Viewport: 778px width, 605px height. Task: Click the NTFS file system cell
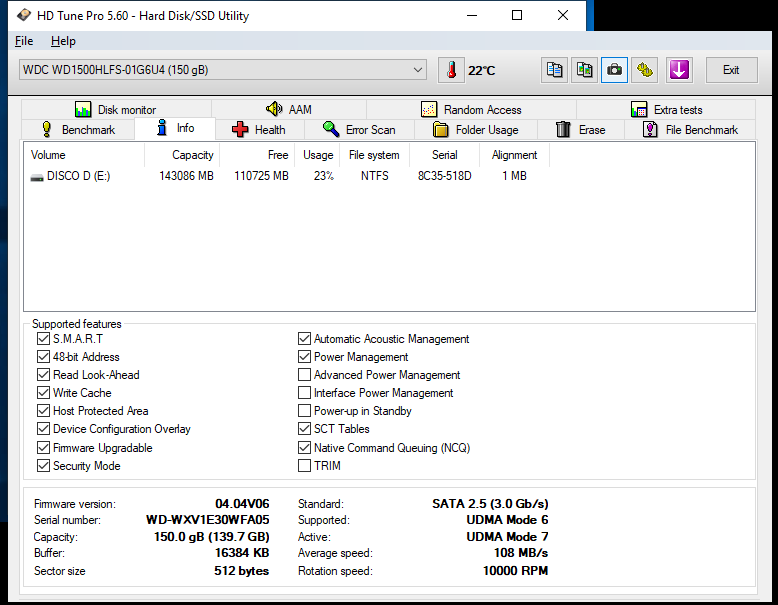(x=375, y=176)
